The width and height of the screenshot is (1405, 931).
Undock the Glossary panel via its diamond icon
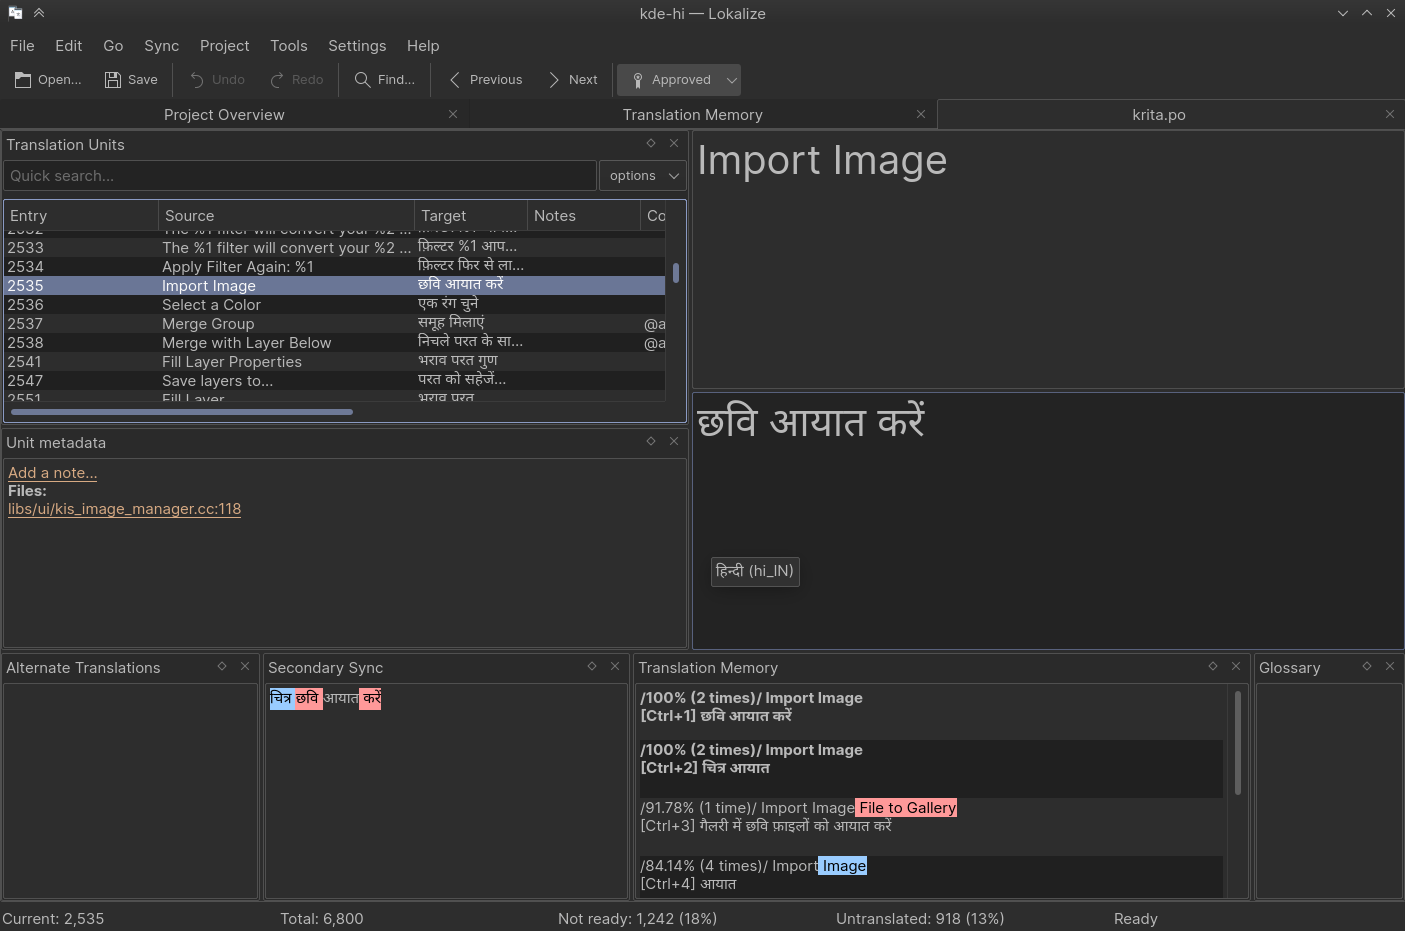[x=1366, y=667]
